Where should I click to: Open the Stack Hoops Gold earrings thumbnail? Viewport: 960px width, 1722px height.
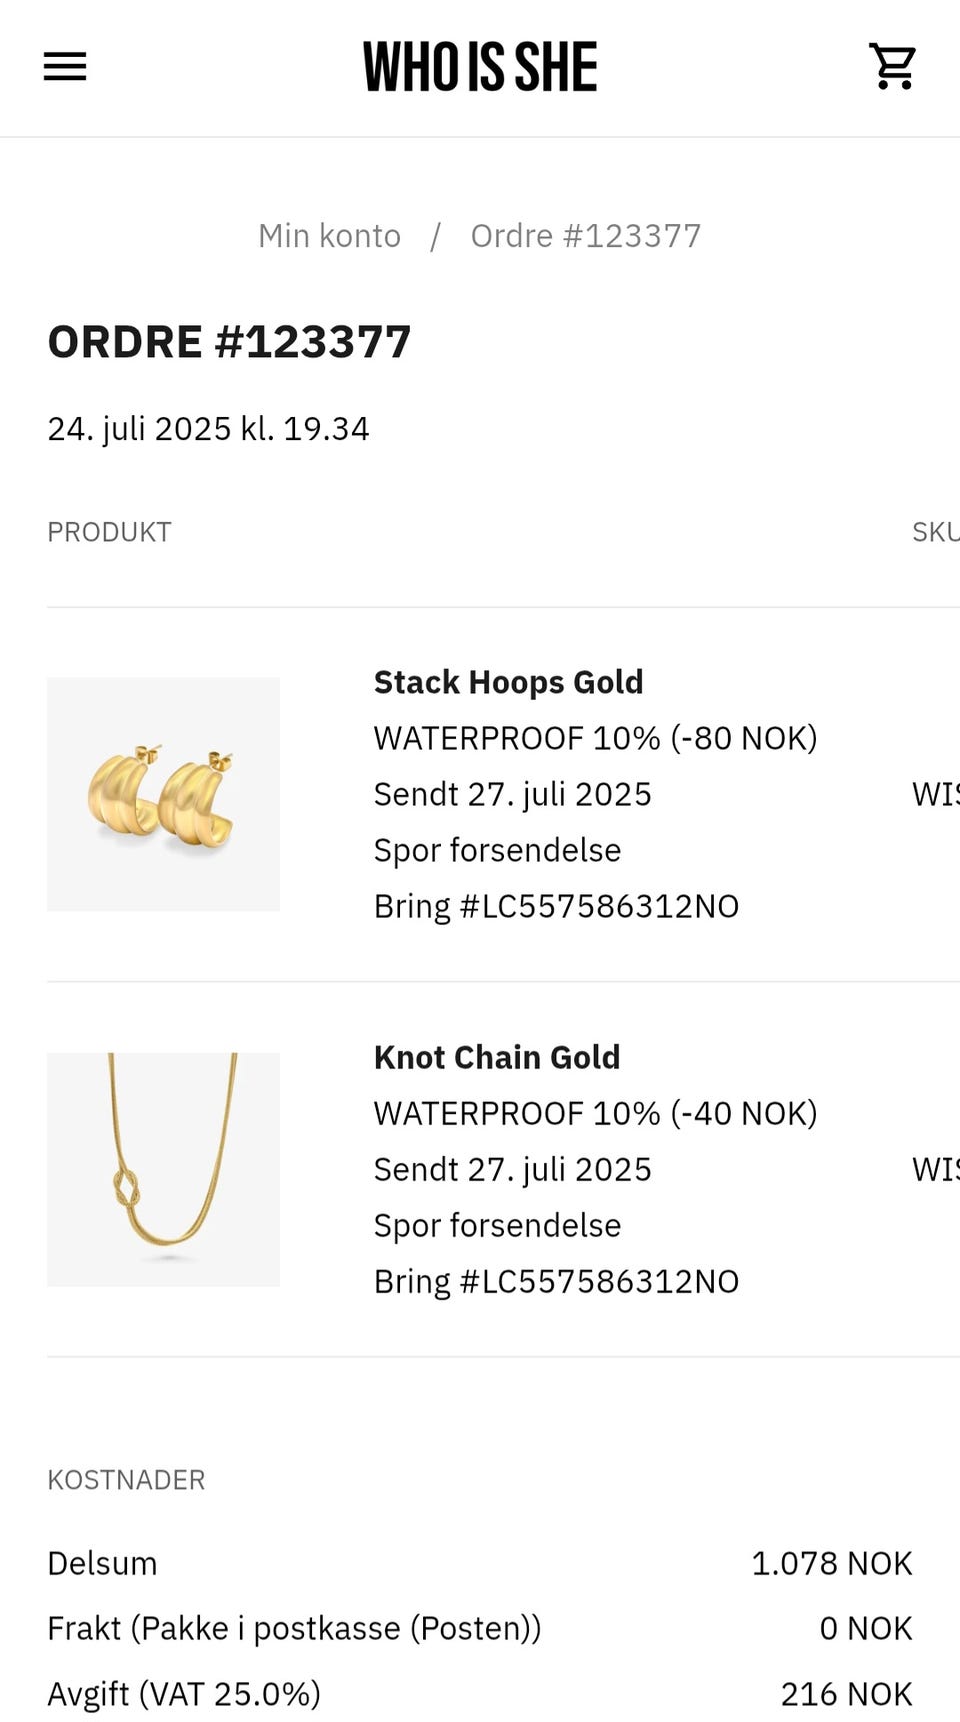163,794
